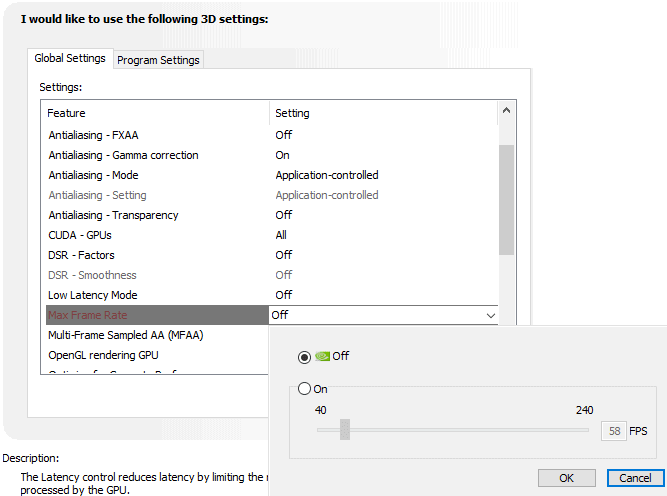Enable the On radio button
Image resolution: width=667 pixels, height=496 pixels.
[304, 389]
